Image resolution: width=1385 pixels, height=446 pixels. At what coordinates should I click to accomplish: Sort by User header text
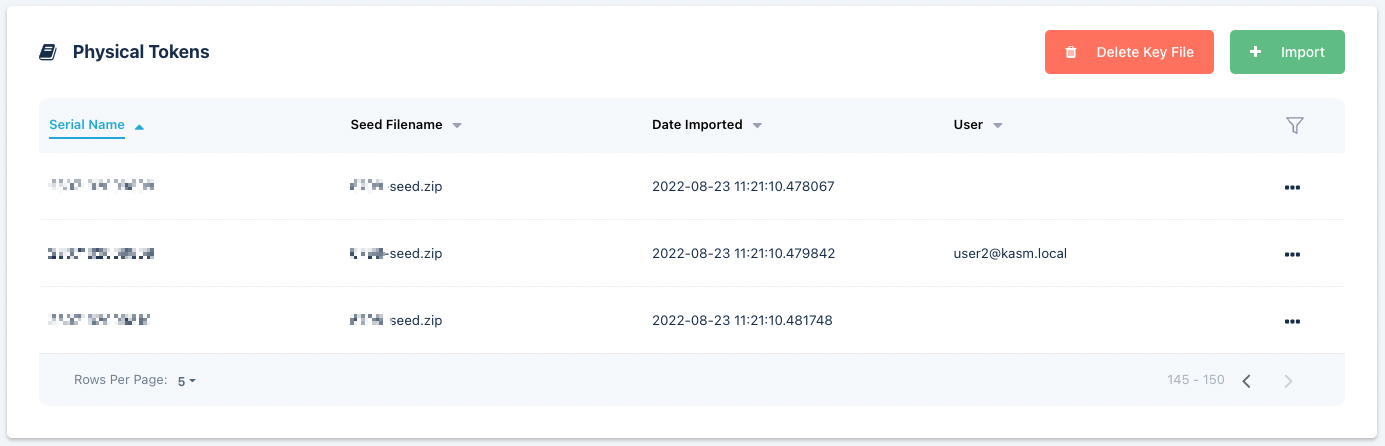click(968, 125)
